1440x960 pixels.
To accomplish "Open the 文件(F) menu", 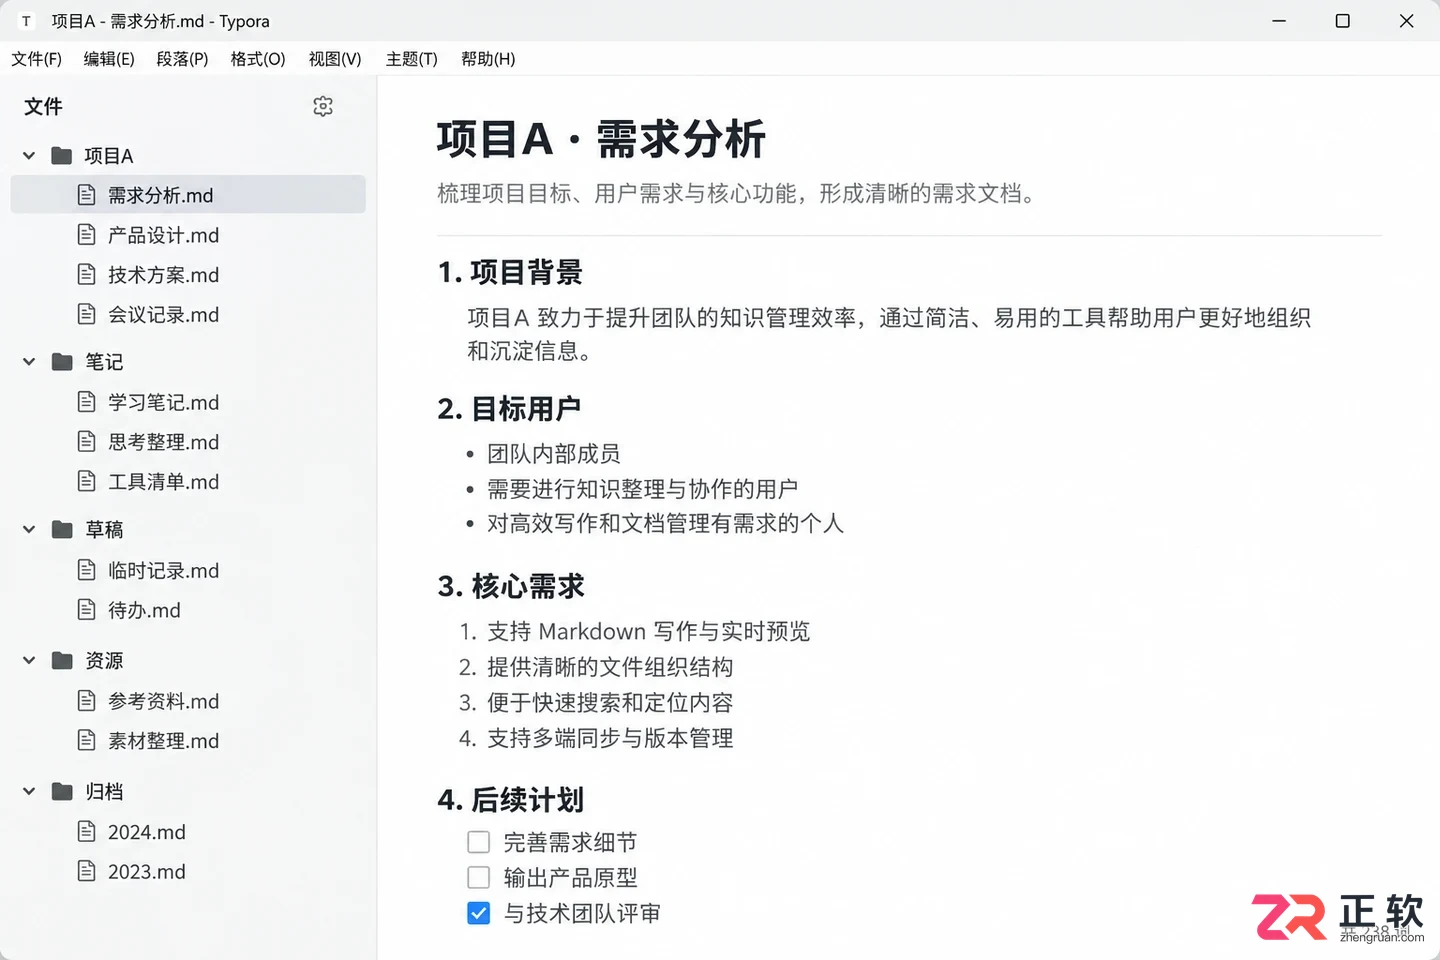I will 36,59.
